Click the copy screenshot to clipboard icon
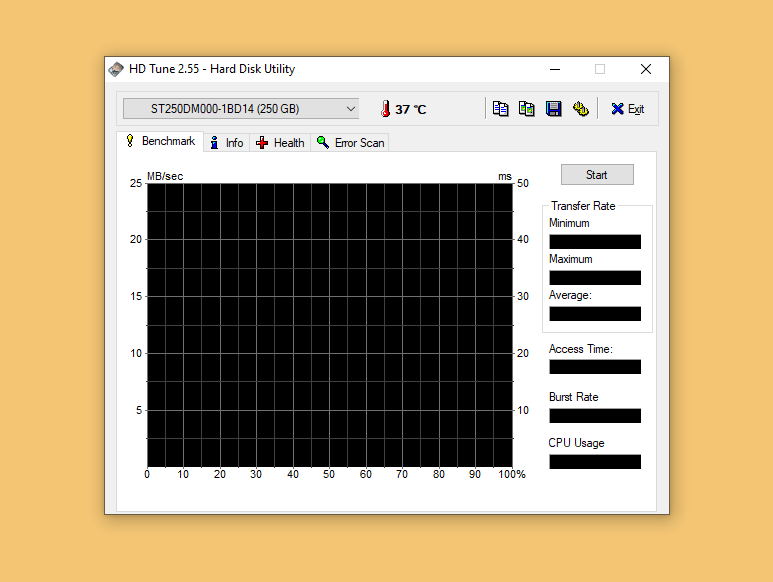The width and height of the screenshot is (773, 582). click(x=527, y=109)
